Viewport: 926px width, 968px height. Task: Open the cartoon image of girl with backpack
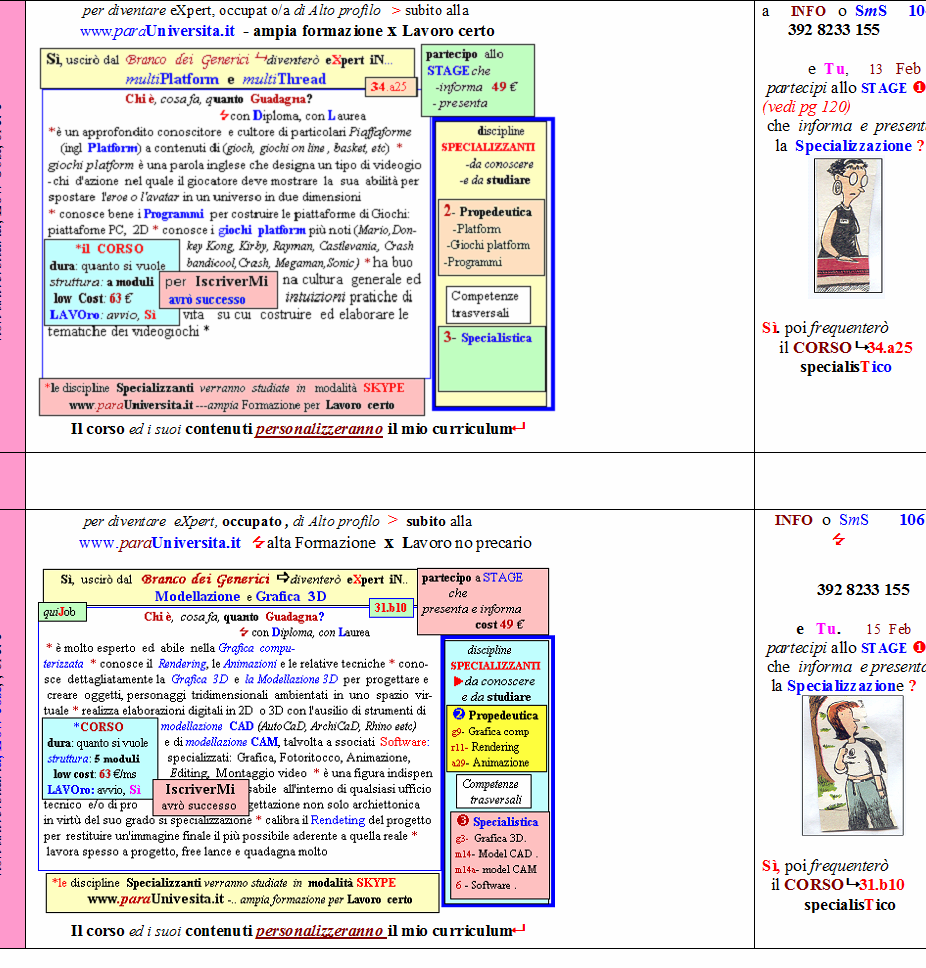853,766
